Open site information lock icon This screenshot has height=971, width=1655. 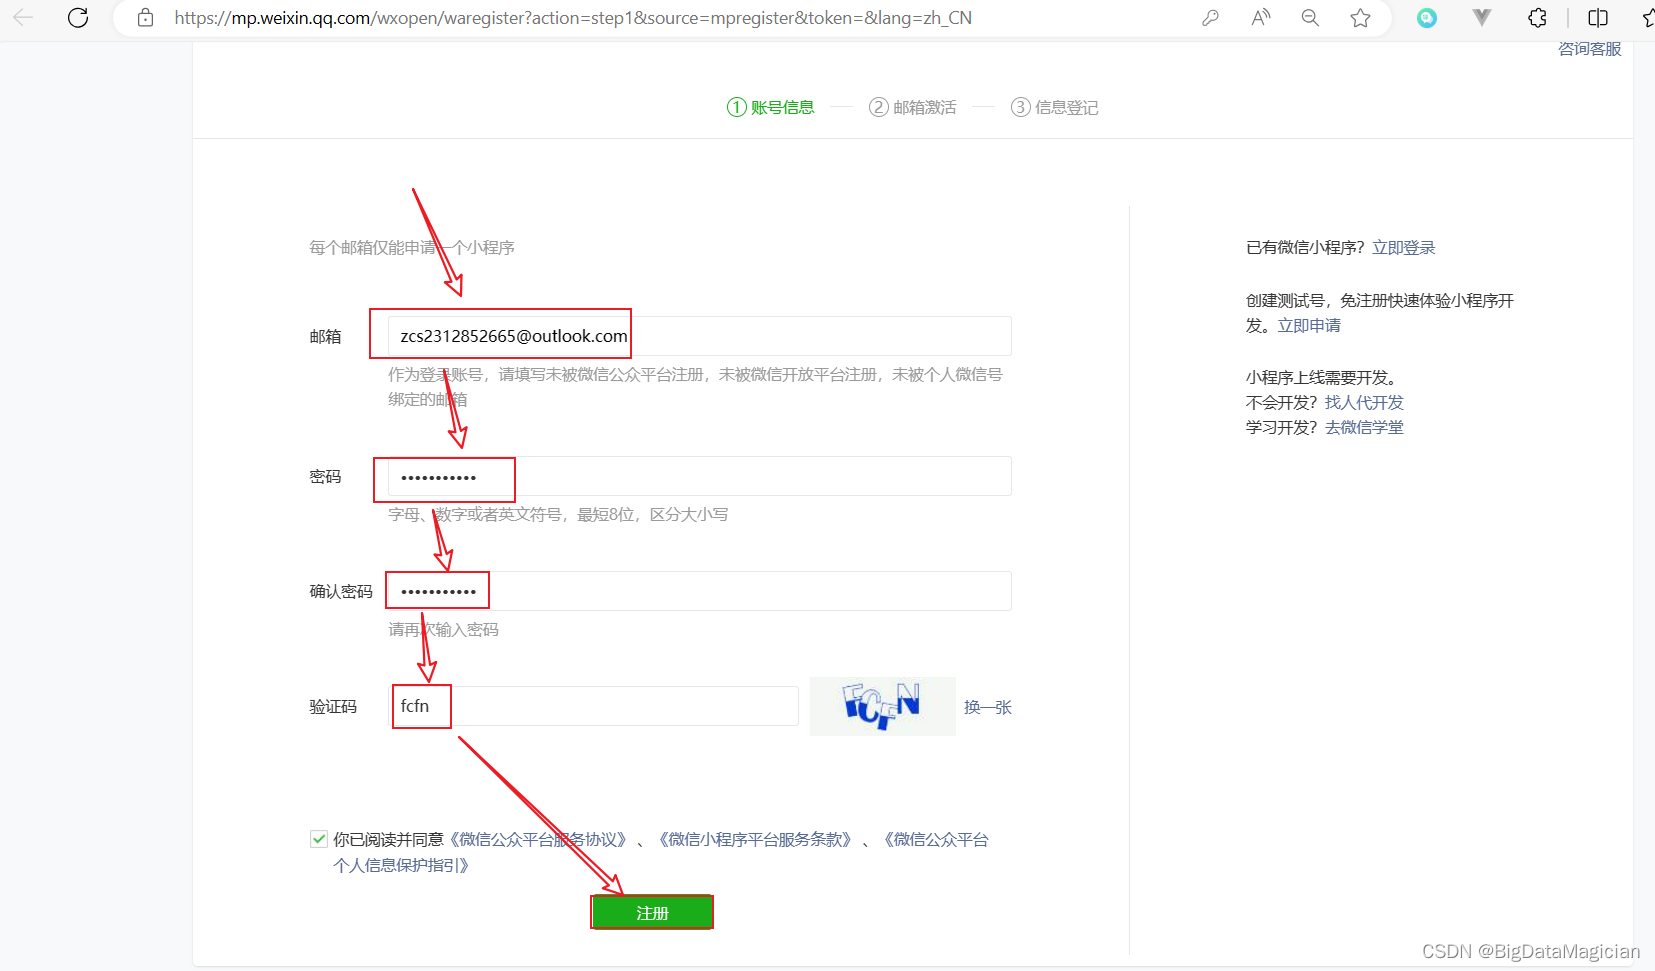pos(146,17)
